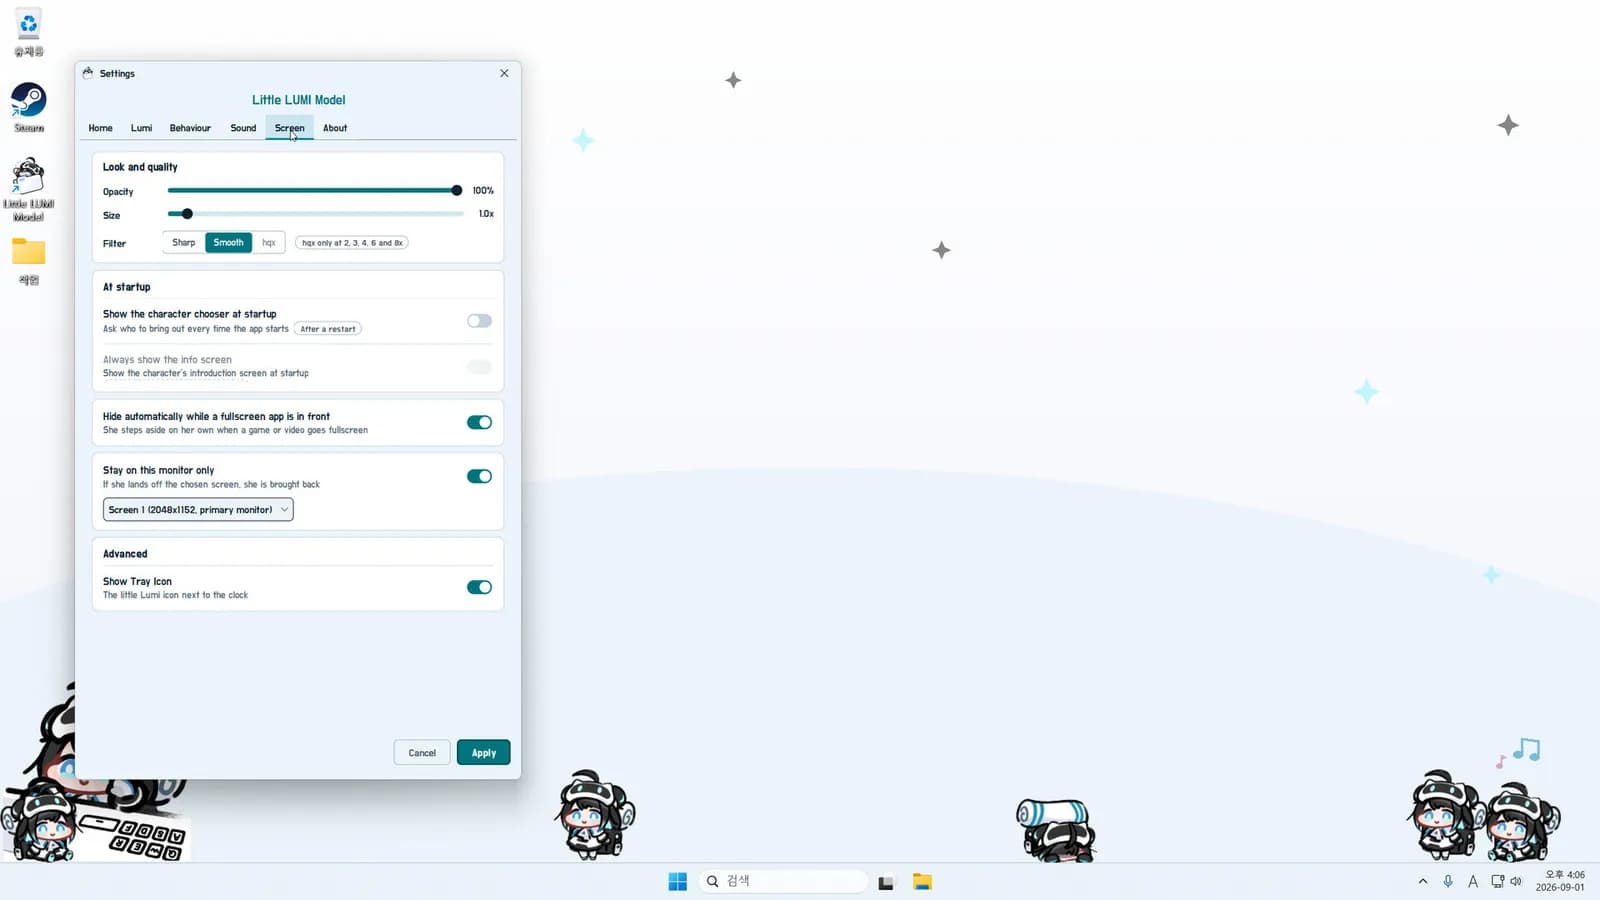
Task: Switch the IME input mode indicator 'A'
Action: [1472, 881]
